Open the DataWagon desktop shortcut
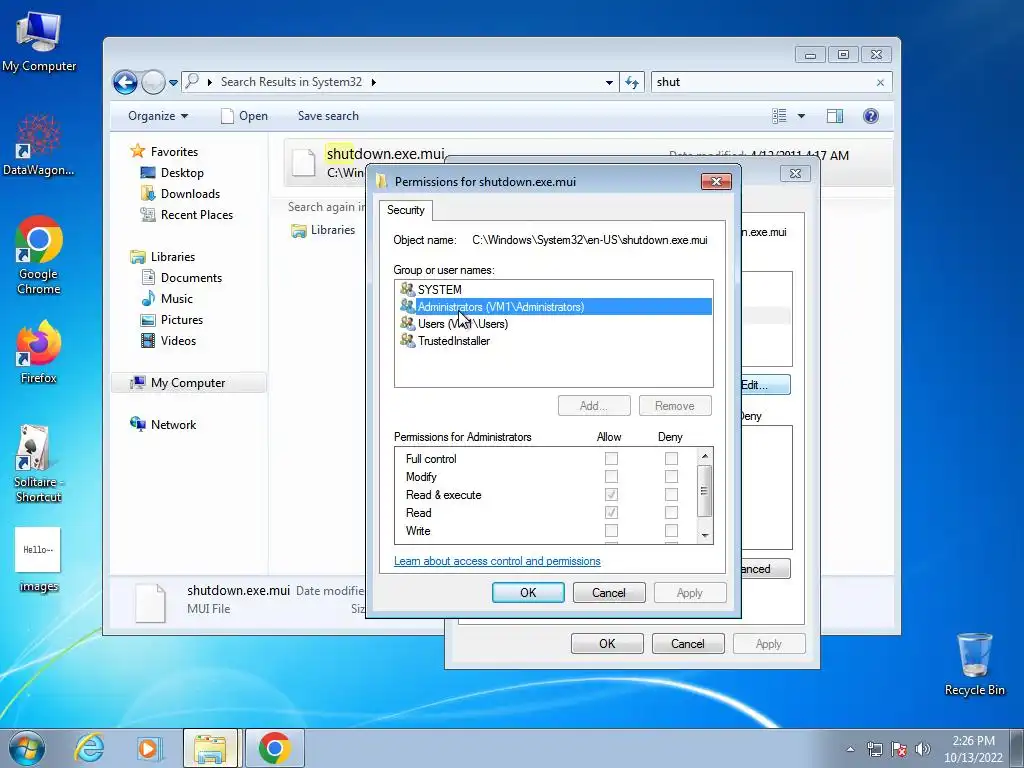 point(39,145)
